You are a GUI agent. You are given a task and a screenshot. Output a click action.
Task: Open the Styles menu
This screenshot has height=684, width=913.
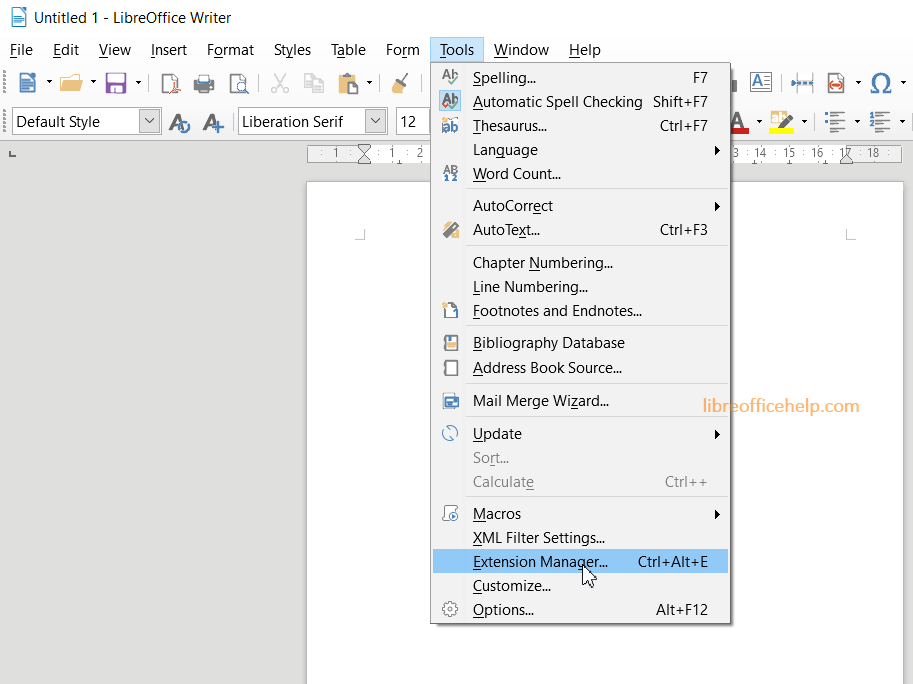tap(292, 50)
